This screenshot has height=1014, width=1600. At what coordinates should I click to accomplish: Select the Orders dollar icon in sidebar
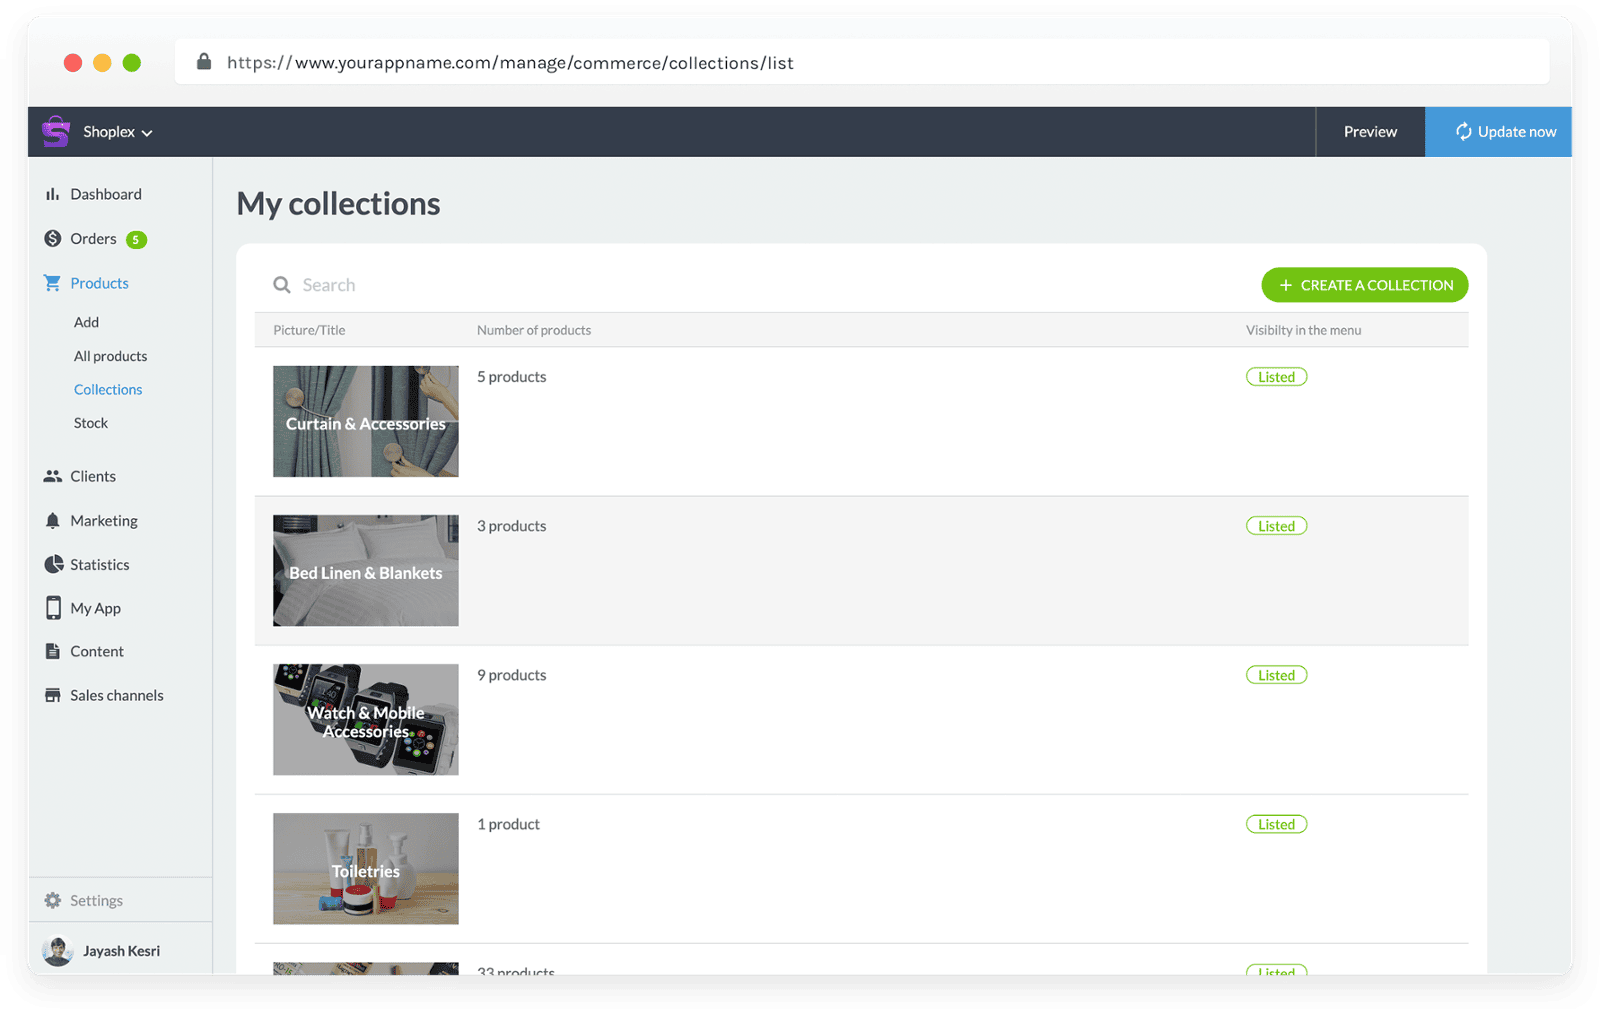[x=52, y=239]
